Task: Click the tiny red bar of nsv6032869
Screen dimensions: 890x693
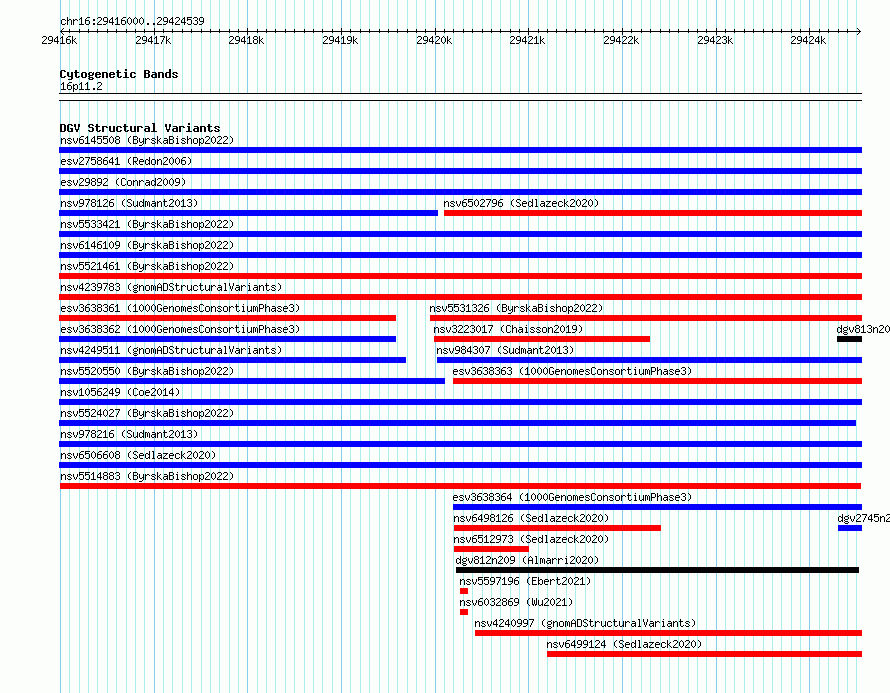Action: [464, 612]
